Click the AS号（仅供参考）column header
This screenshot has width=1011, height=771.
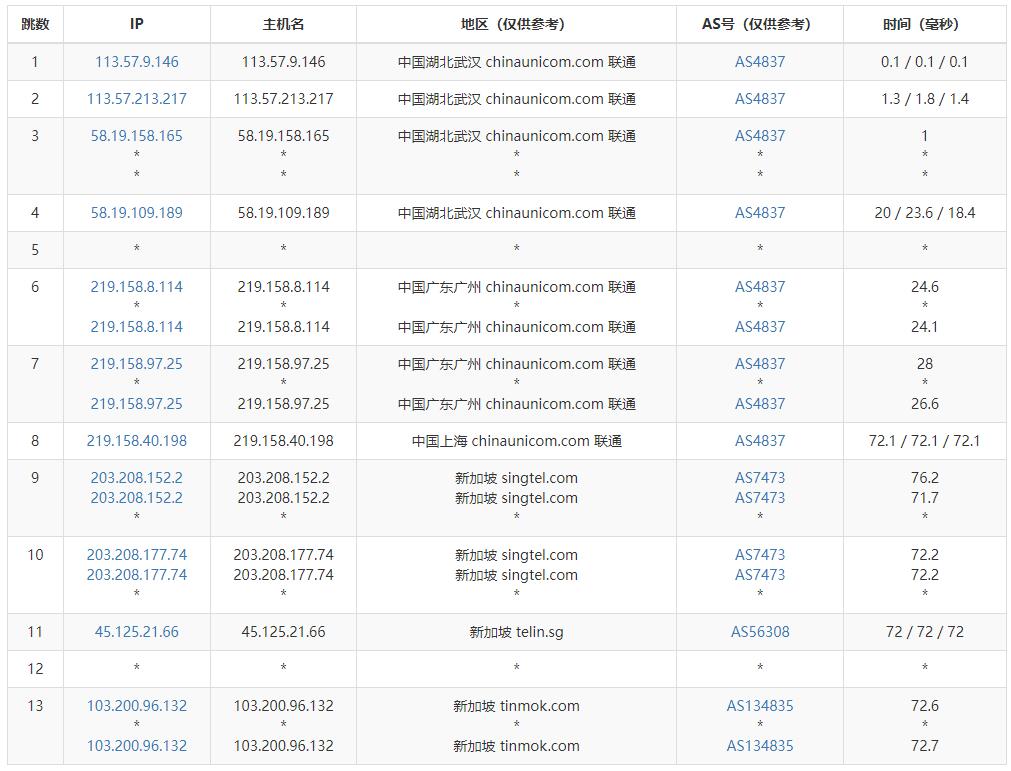(x=760, y=24)
